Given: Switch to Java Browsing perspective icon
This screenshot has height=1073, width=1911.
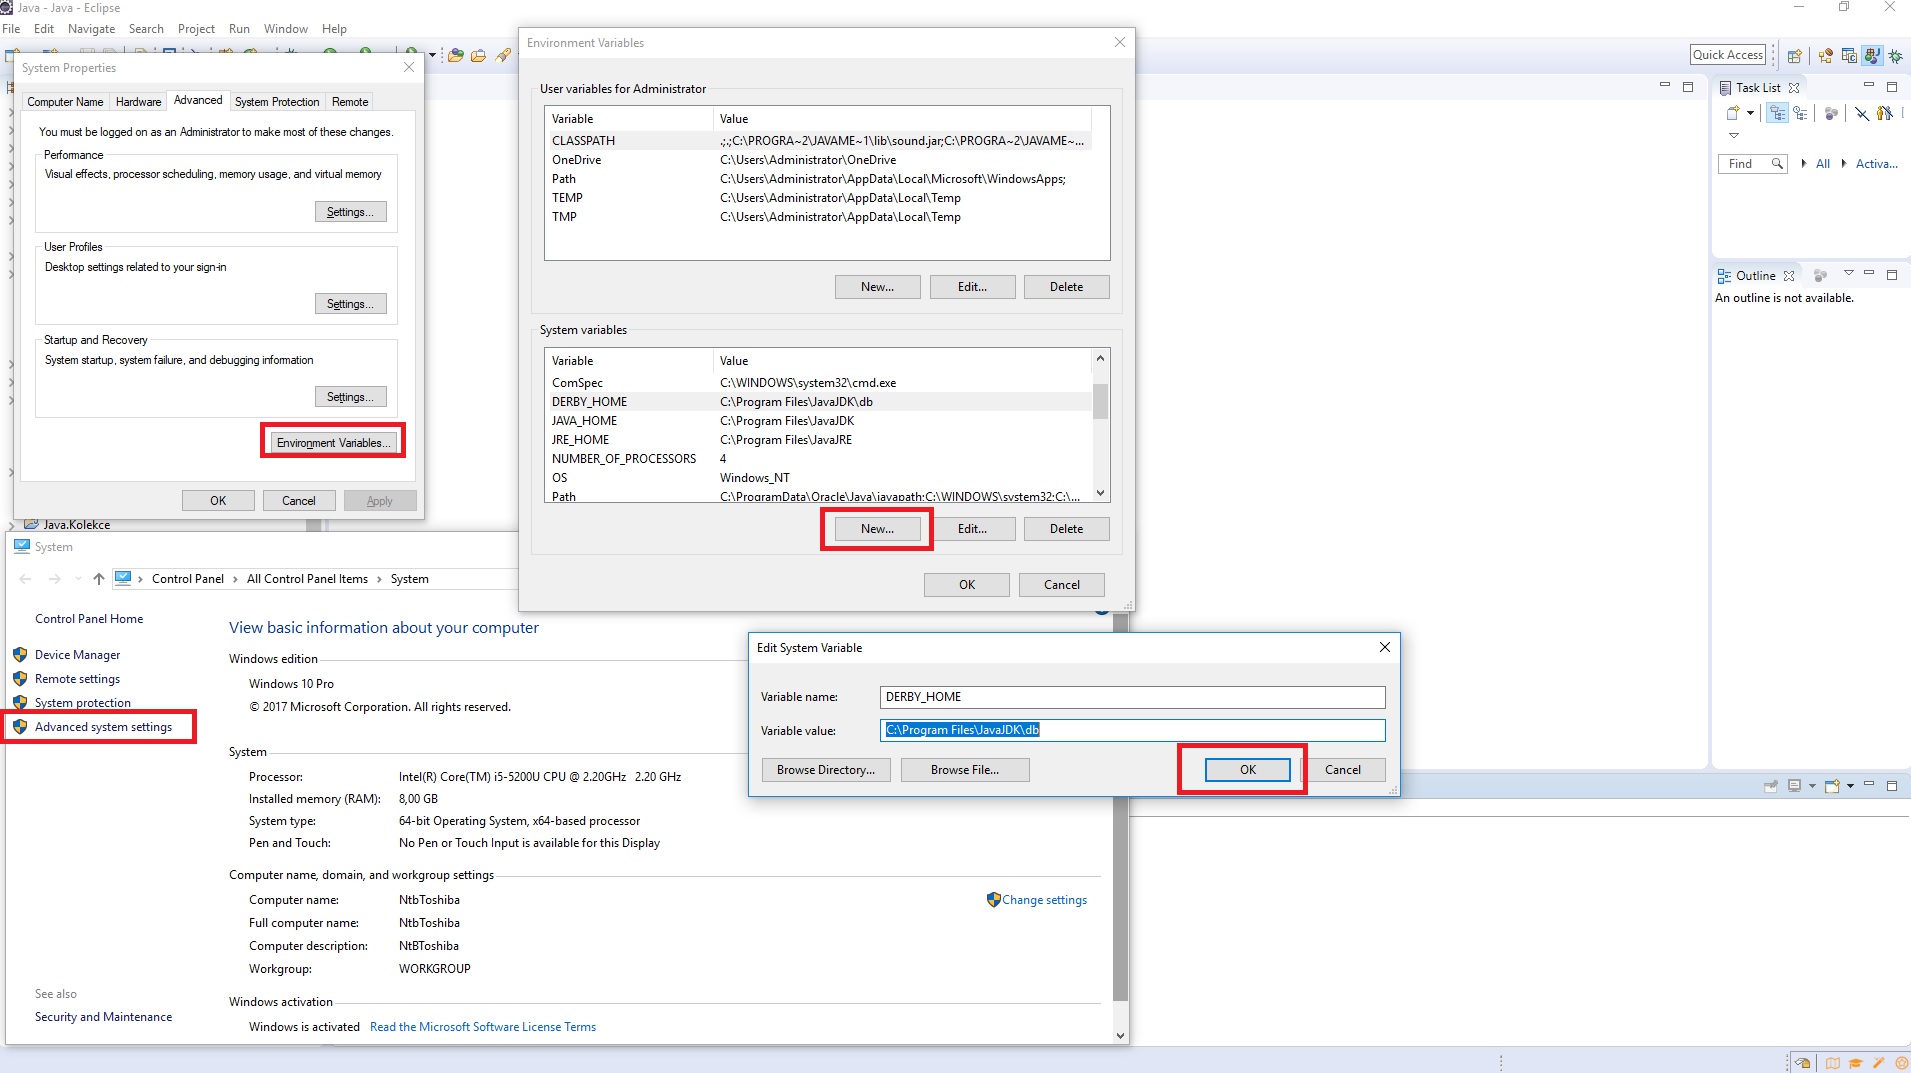Looking at the screenshot, I should tap(1849, 56).
